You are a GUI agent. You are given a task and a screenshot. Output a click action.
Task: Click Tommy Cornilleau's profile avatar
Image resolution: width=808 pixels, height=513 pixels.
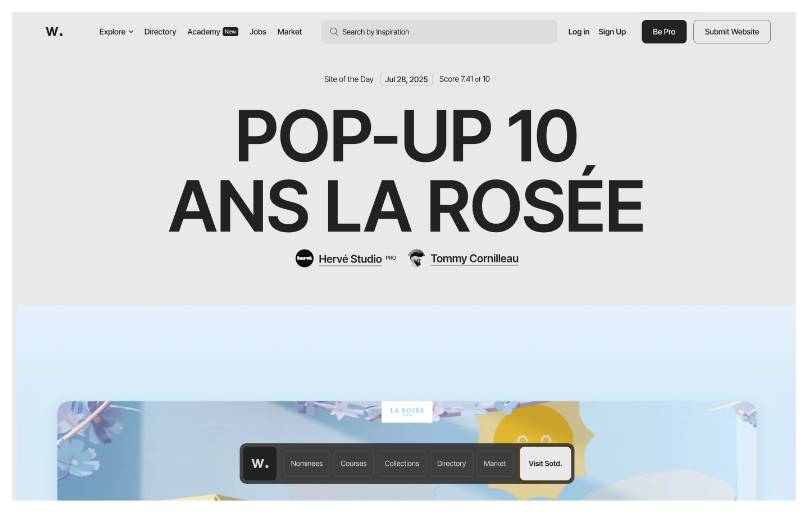416,258
